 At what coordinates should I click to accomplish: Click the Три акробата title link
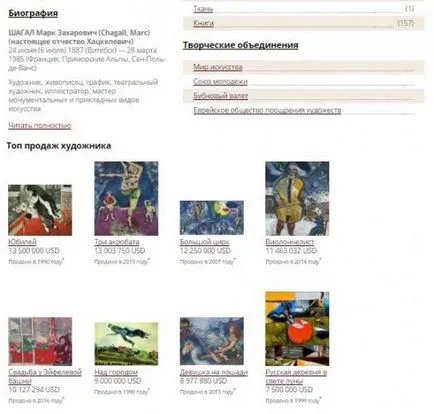pyautogui.click(x=117, y=242)
